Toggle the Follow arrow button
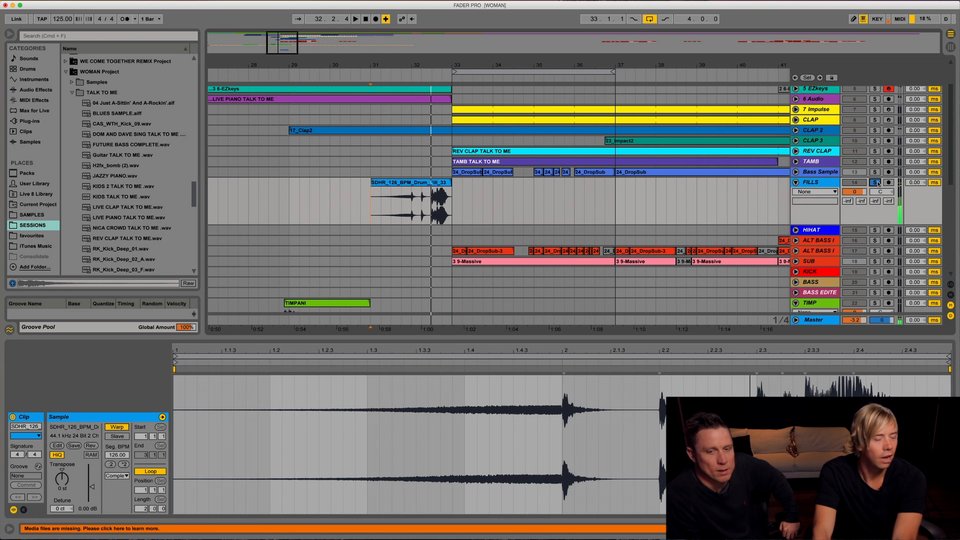 click(298, 19)
